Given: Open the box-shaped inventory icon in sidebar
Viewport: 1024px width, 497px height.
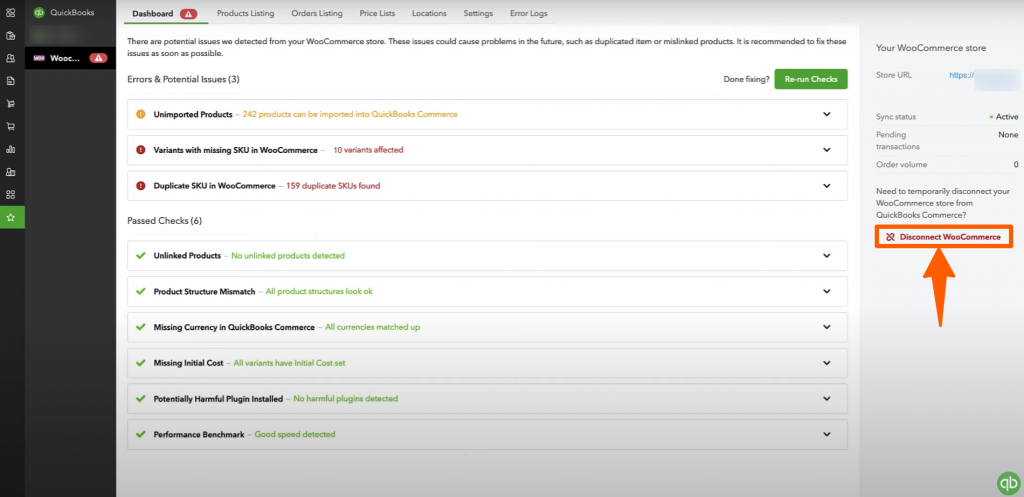Looking at the screenshot, I should (x=10, y=35).
